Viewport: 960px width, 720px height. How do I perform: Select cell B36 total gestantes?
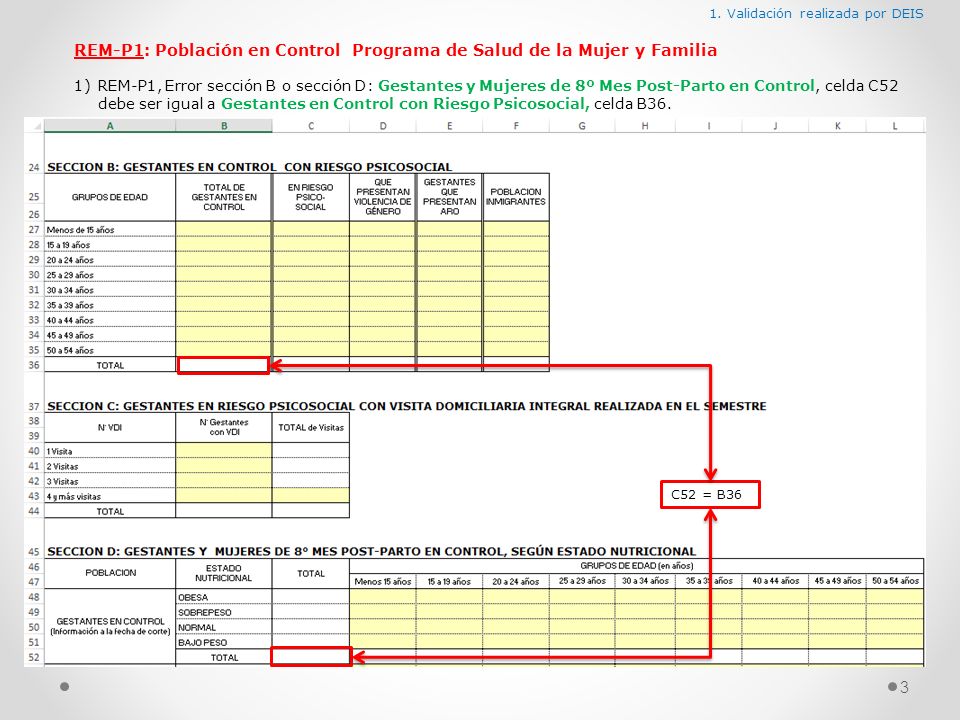[223, 366]
